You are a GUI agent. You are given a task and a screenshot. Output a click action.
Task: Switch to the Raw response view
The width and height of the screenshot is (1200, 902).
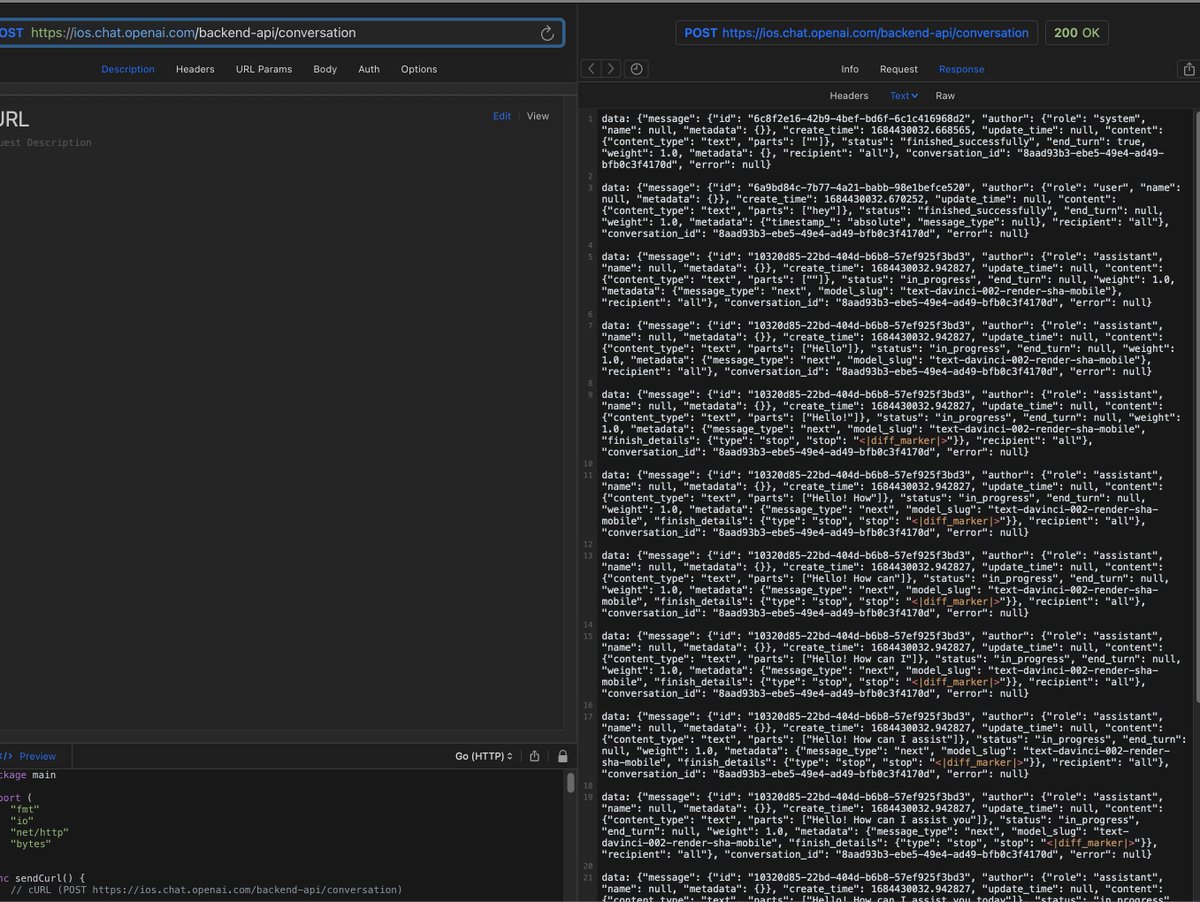click(x=945, y=96)
